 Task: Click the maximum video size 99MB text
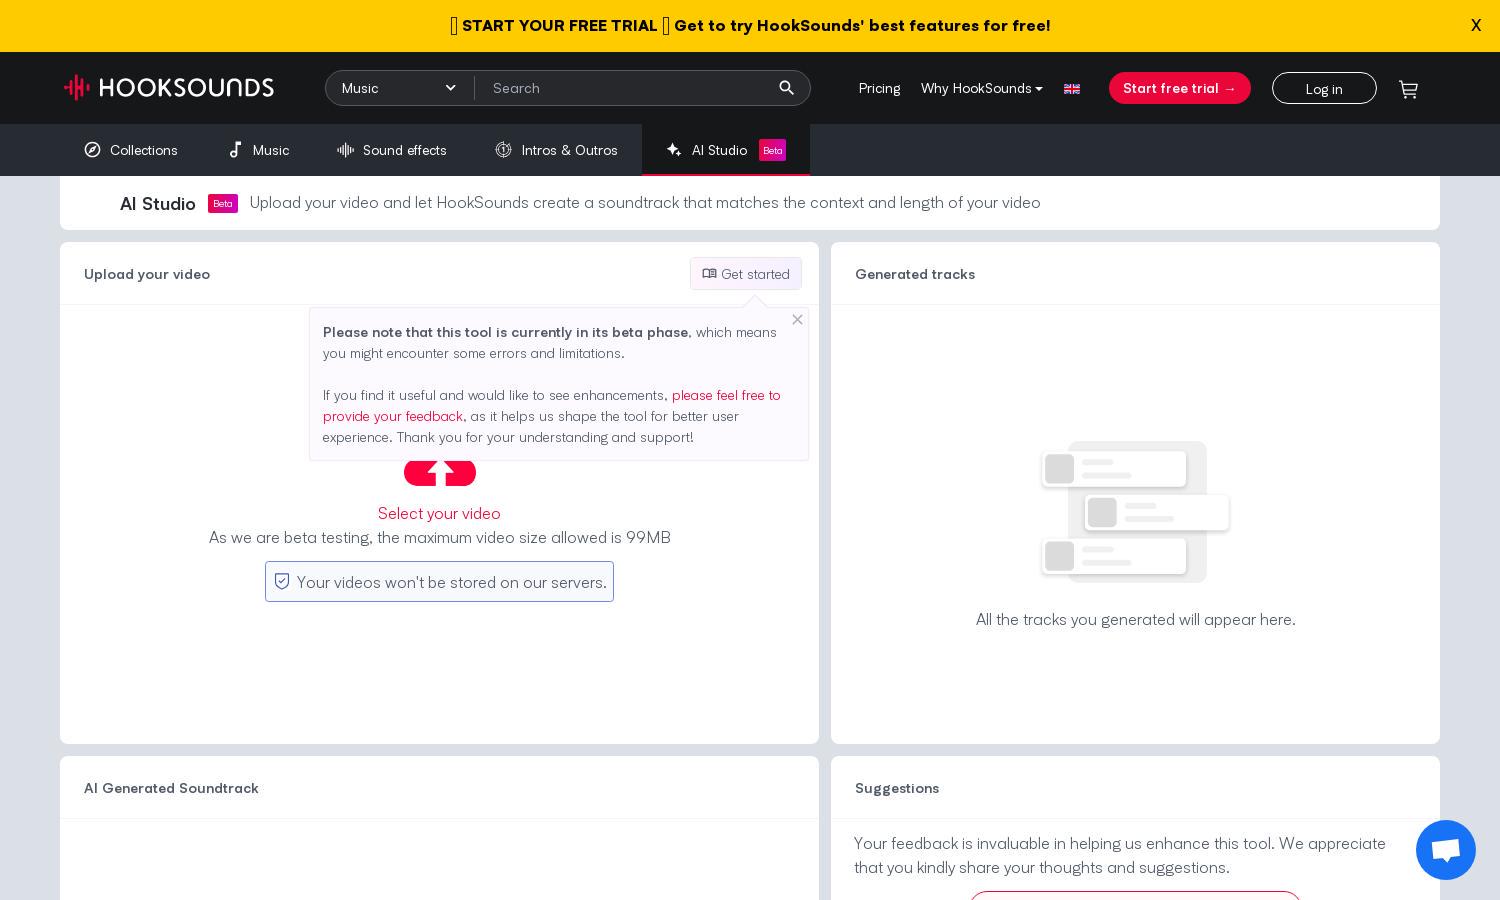[439, 537]
